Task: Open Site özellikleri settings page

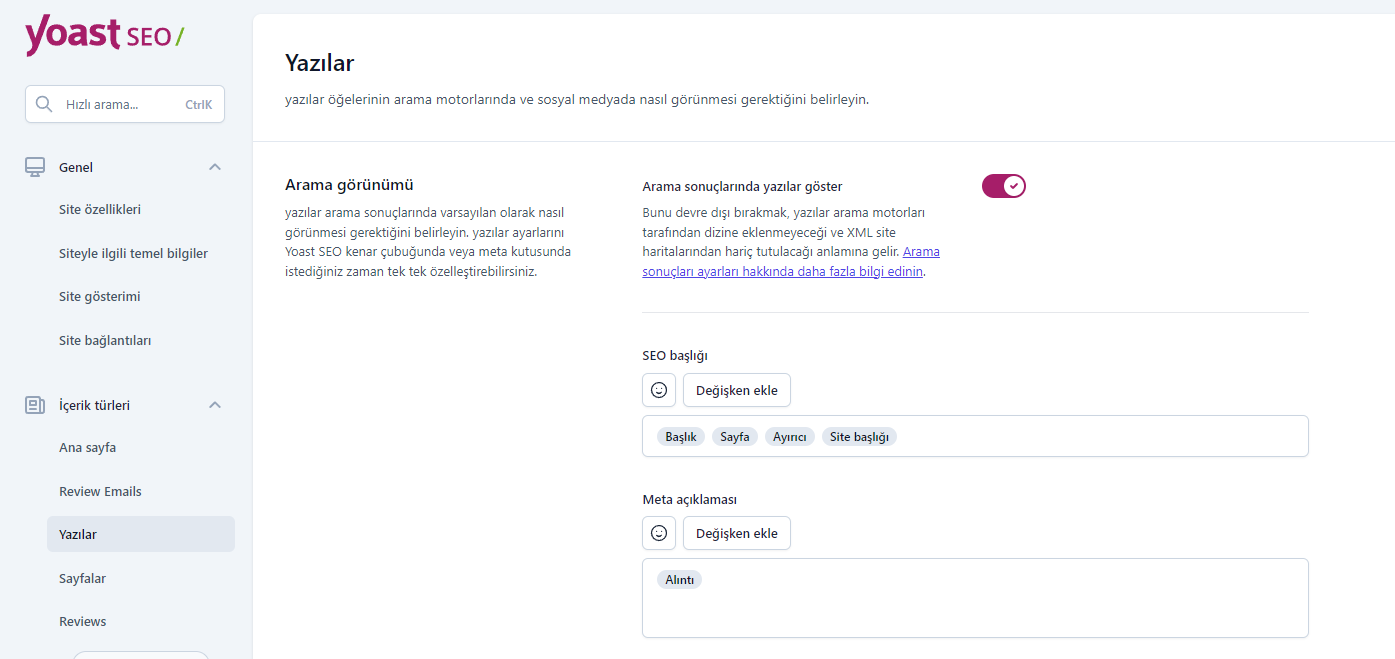Action: (100, 210)
